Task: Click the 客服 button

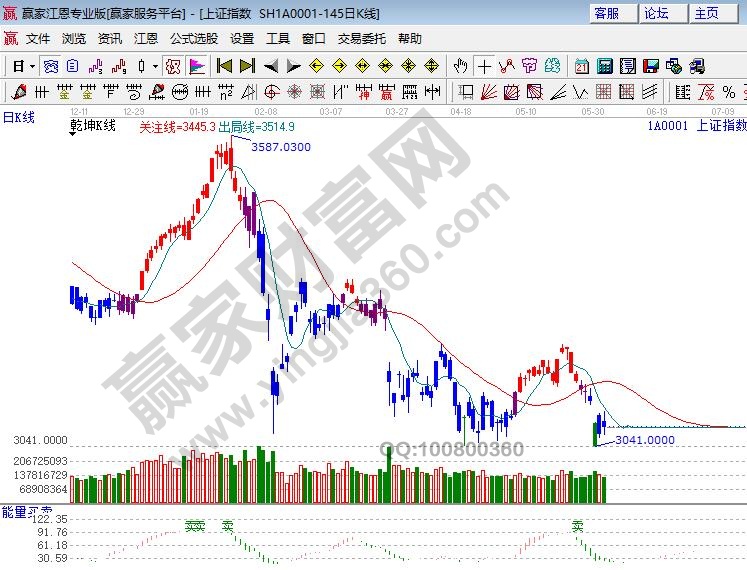Action: point(607,13)
